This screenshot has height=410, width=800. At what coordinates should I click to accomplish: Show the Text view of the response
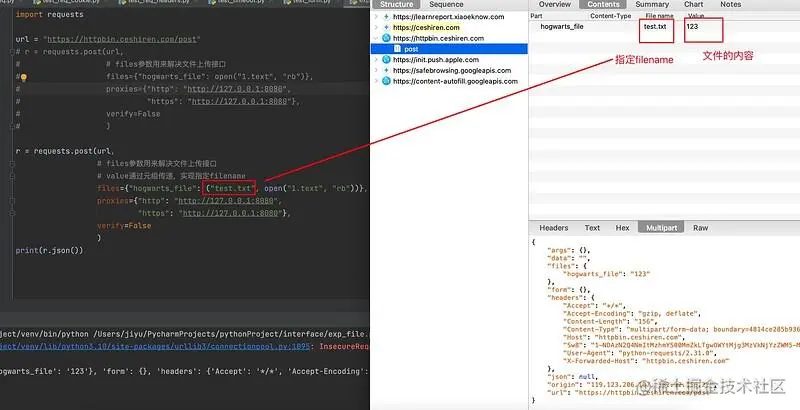pyautogui.click(x=592, y=228)
